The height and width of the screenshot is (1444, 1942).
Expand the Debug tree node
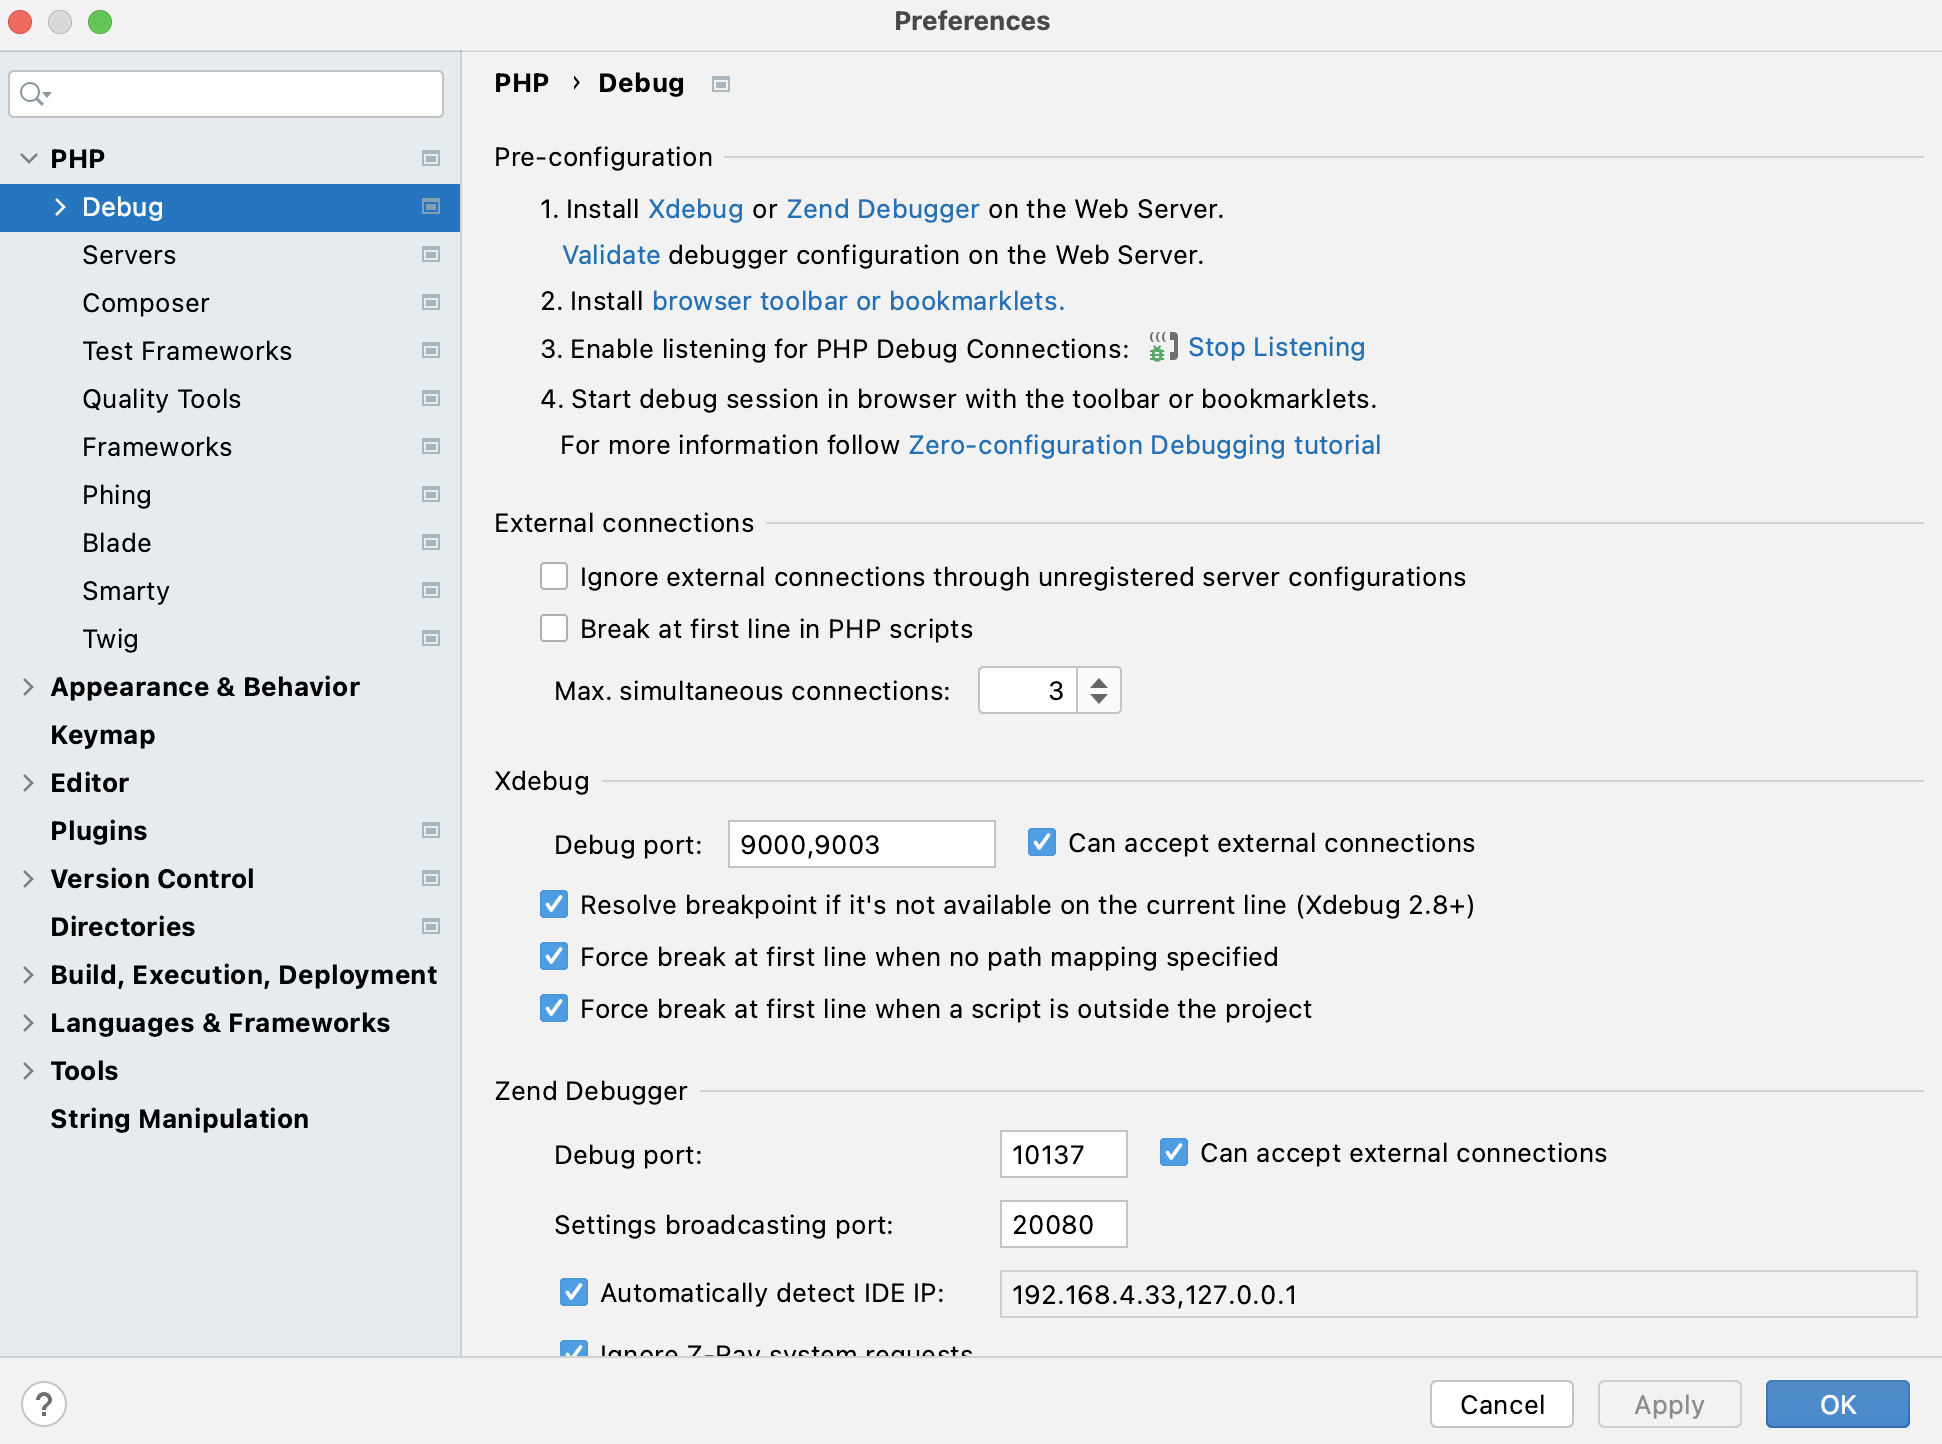(x=60, y=207)
